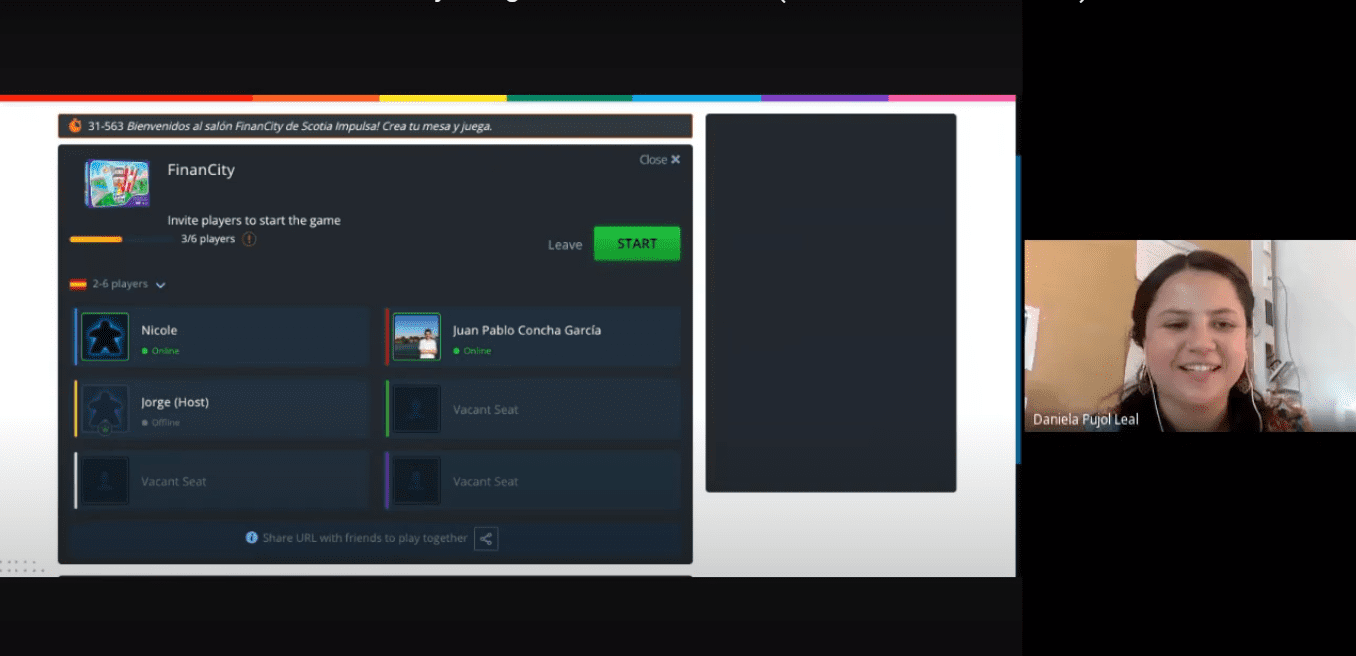The image size is (1356, 656).
Task: Click the Jorge (Host) player name
Action: tap(175, 402)
